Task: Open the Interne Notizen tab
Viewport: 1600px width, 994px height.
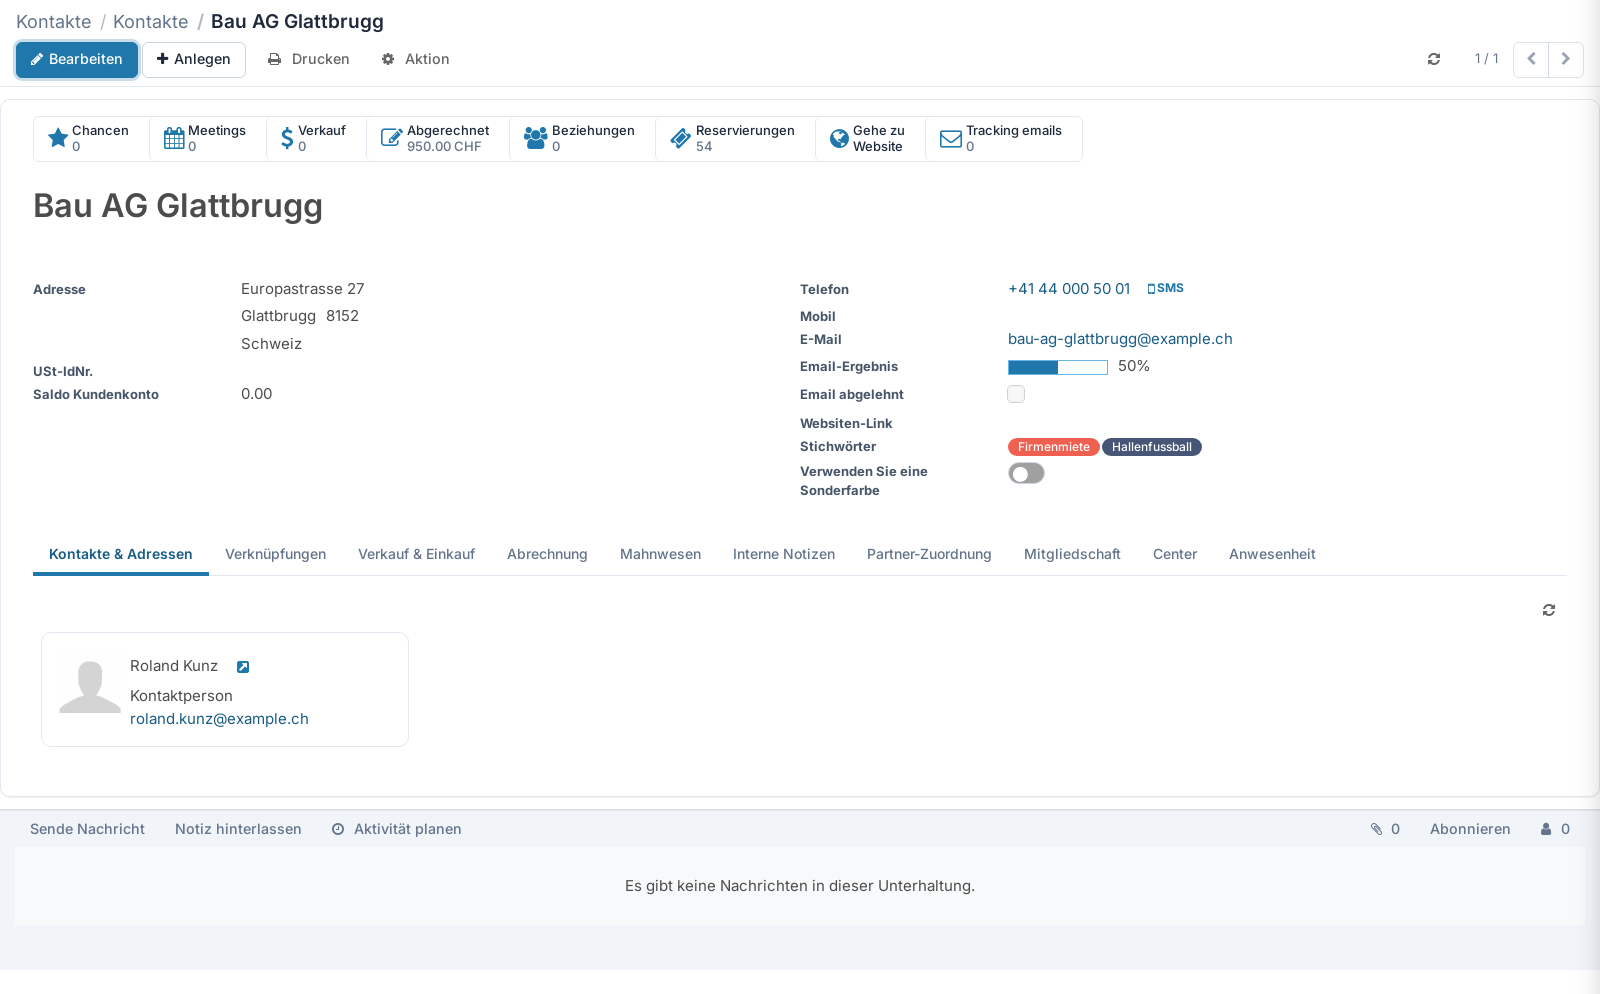Action: (784, 554)
